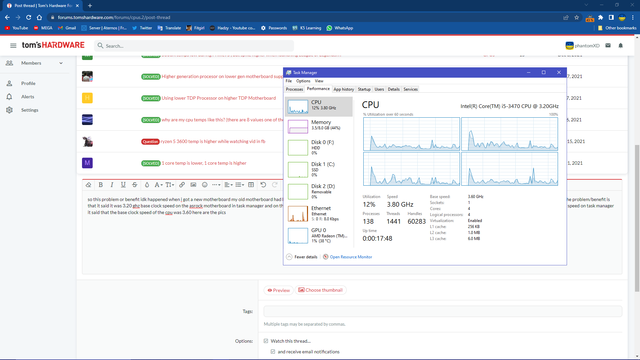Open text alignment dropdown
Image resolution: width=640 pixels, height=360 pixels.
pos(229,185)
